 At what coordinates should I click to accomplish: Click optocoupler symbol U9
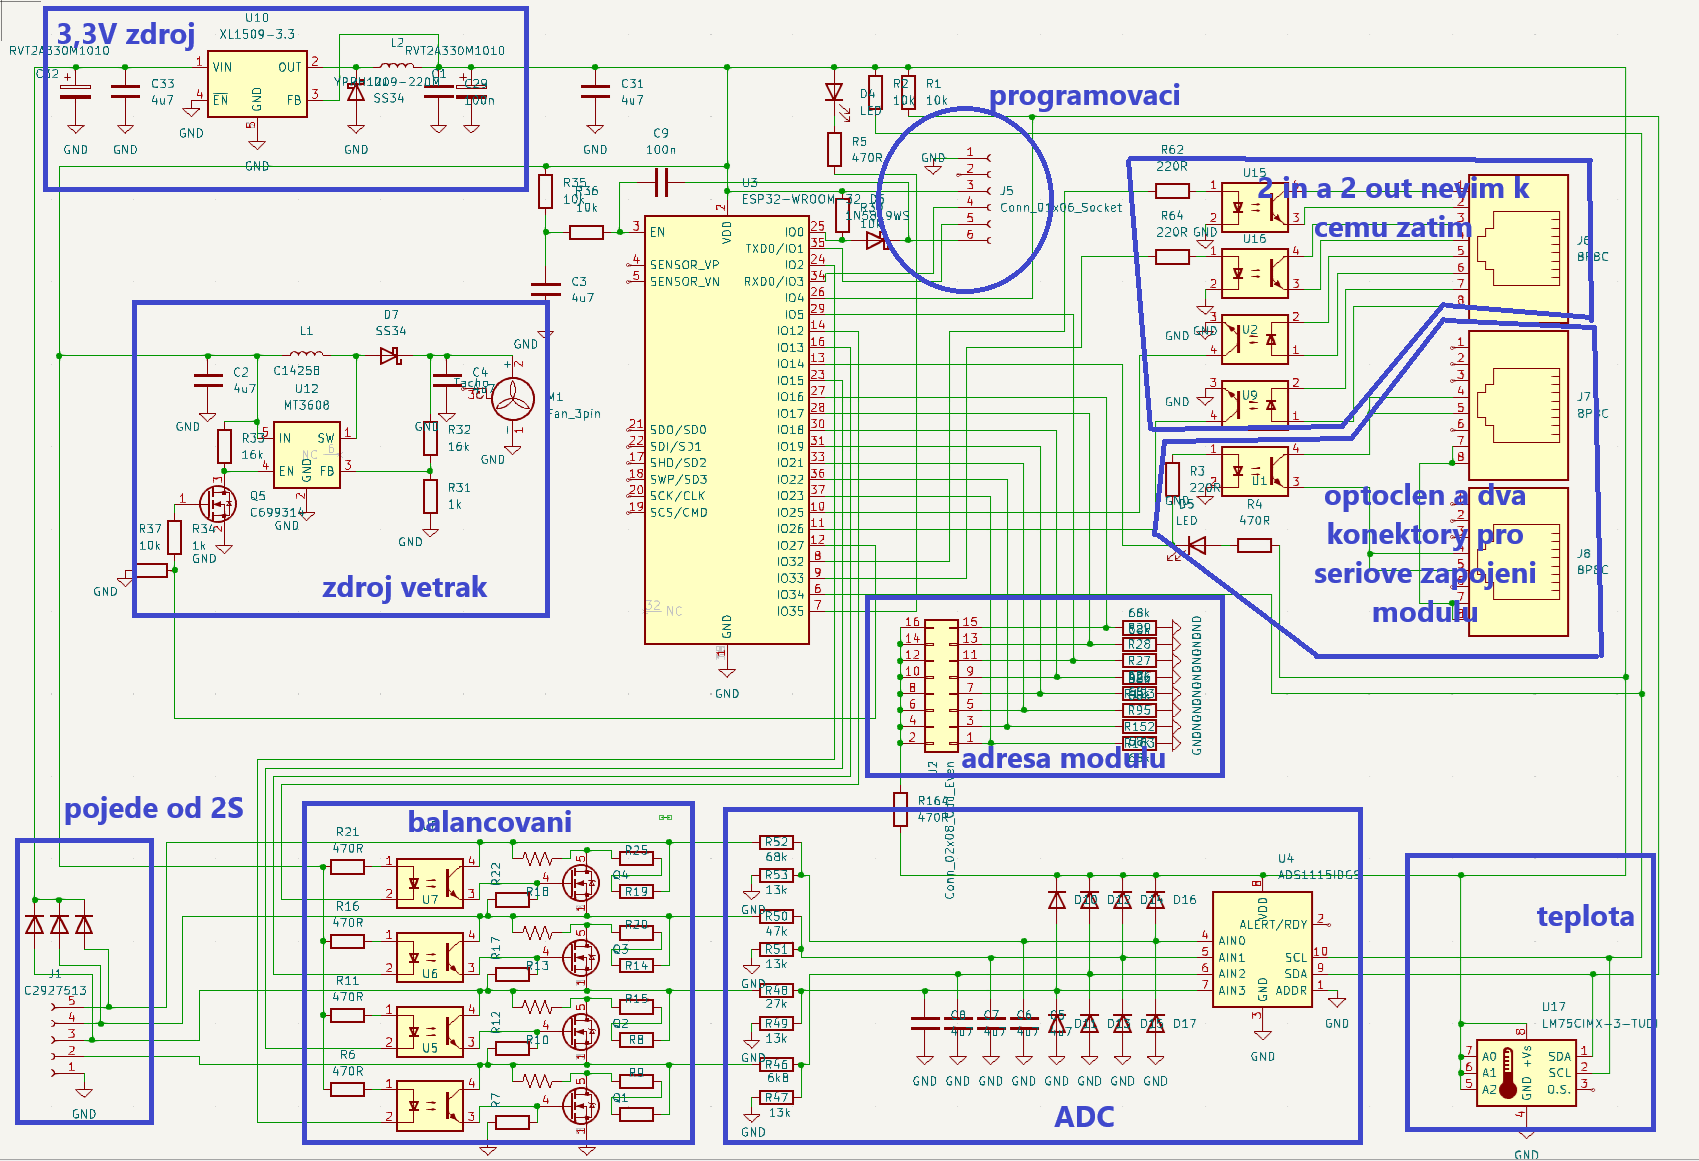pos(1255,405)
